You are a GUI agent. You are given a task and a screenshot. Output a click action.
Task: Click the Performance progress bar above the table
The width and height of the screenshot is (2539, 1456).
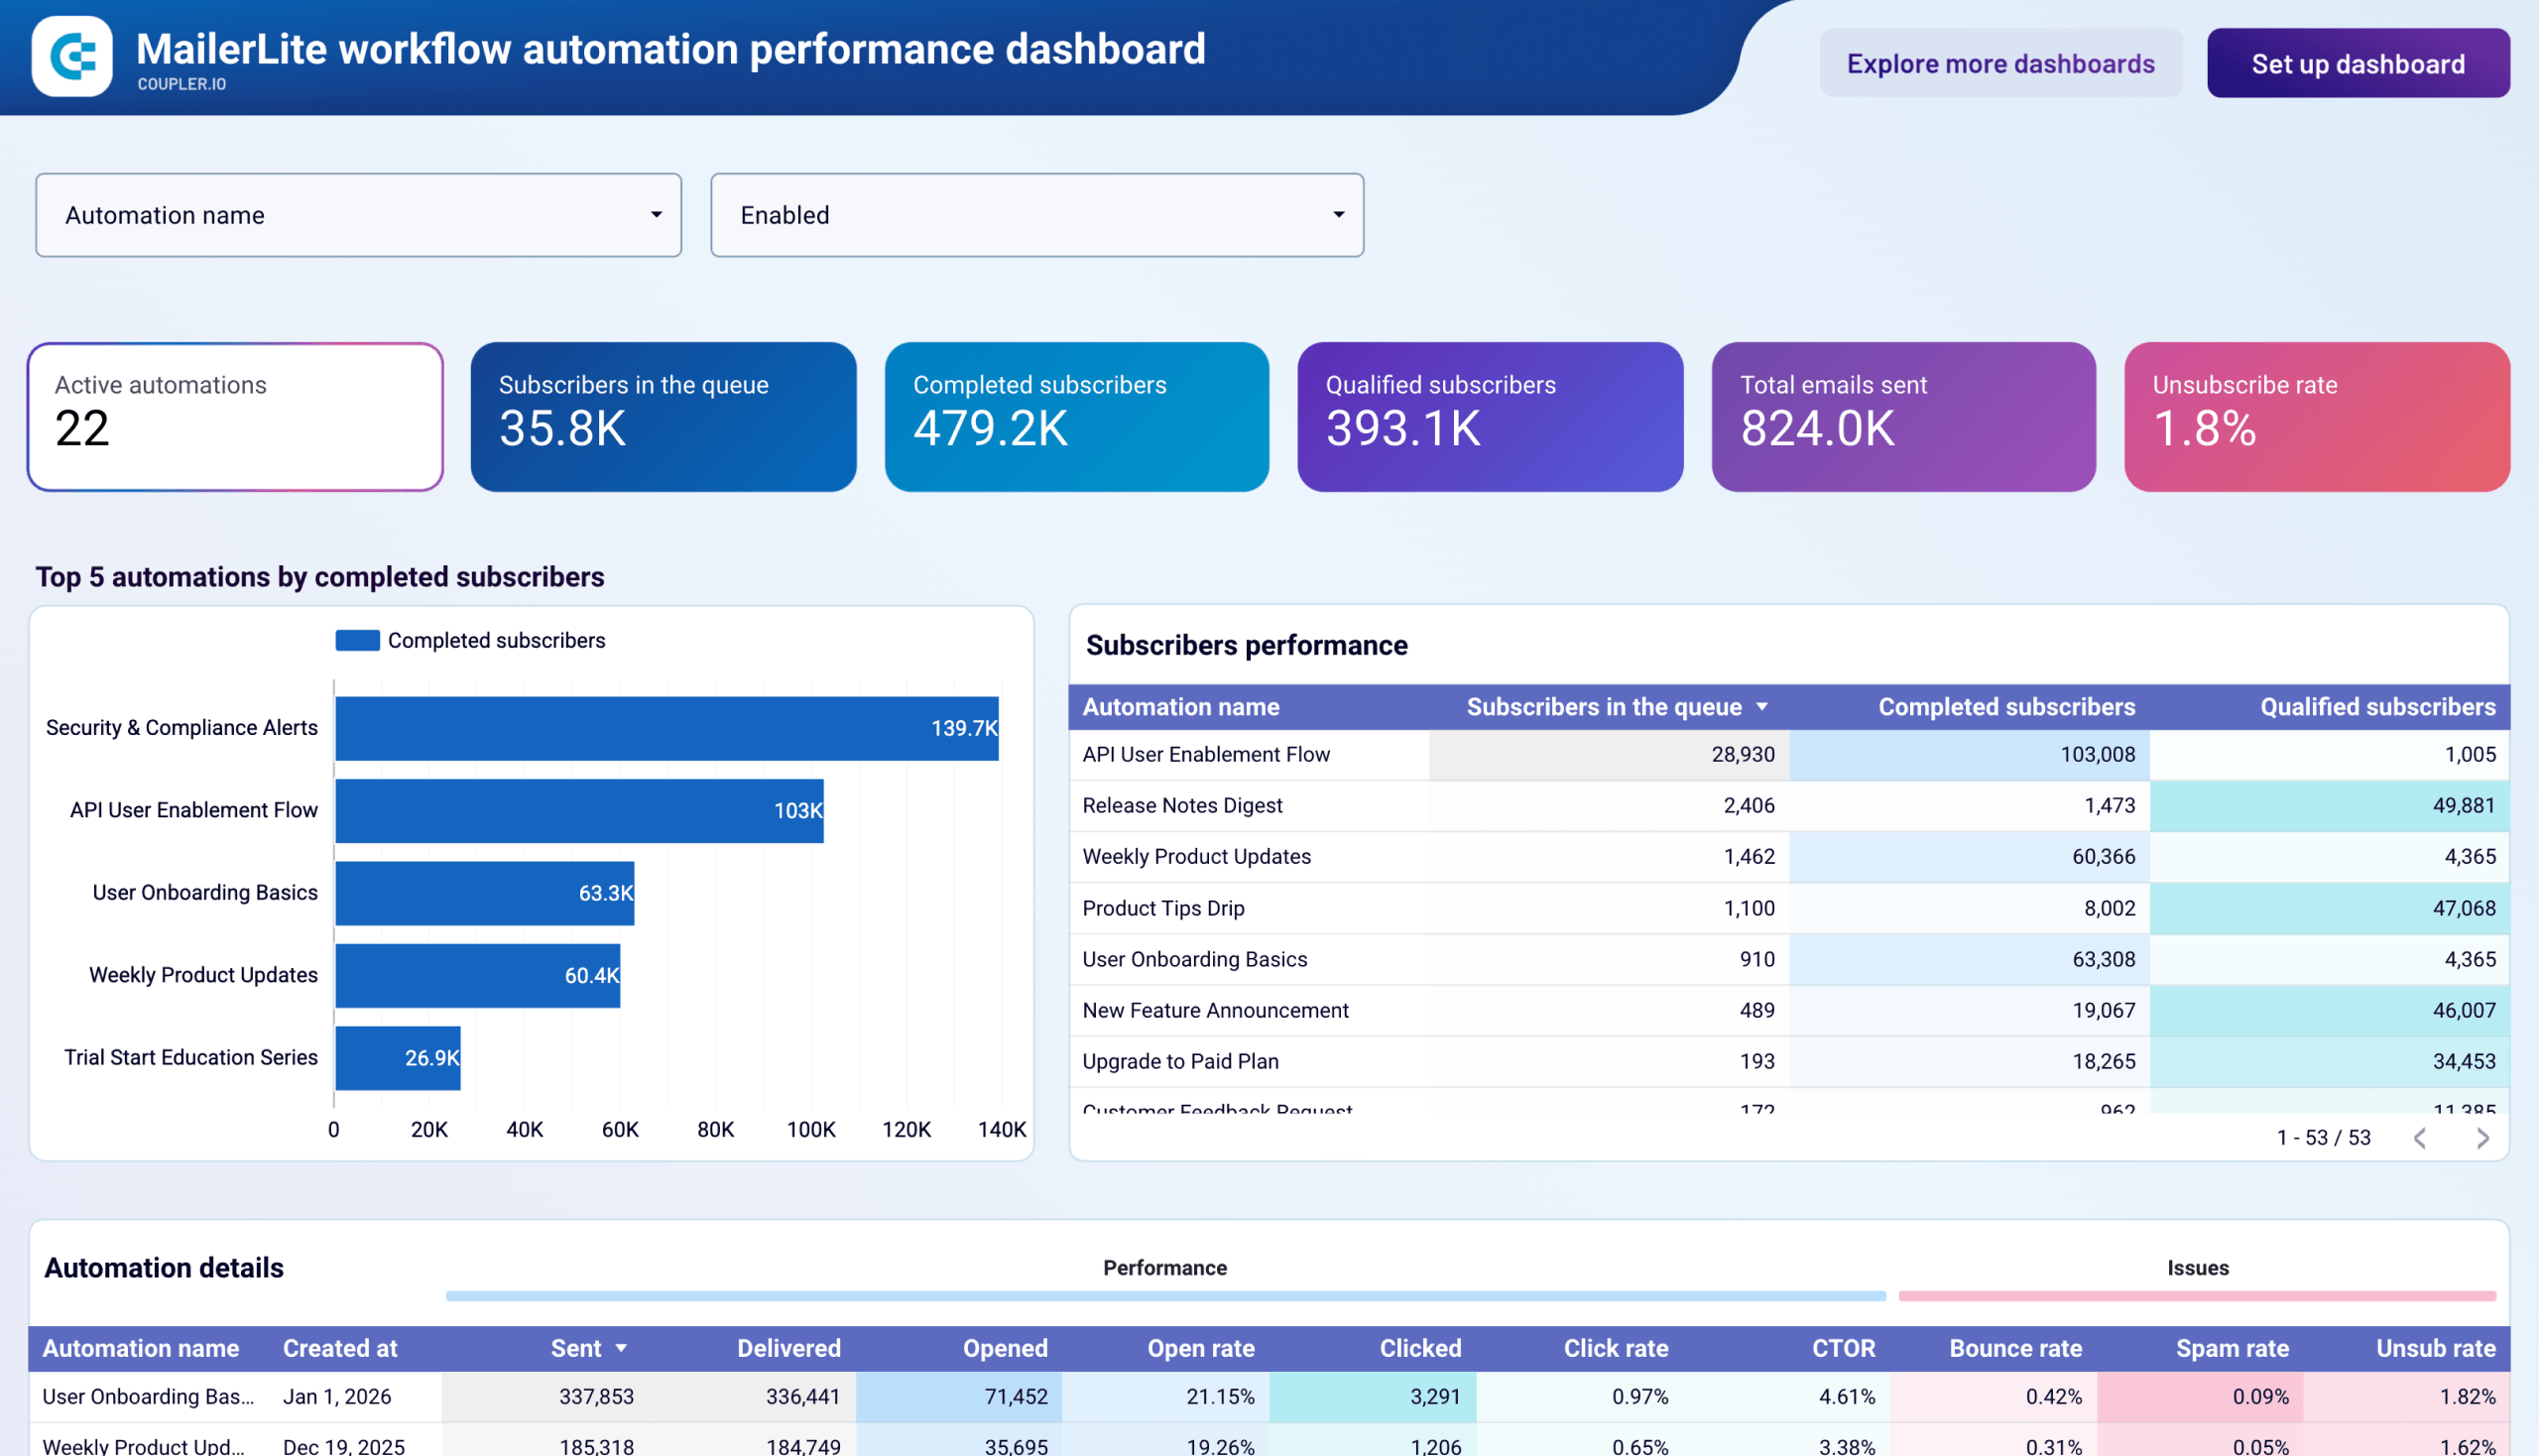tap(1164, 1296)
